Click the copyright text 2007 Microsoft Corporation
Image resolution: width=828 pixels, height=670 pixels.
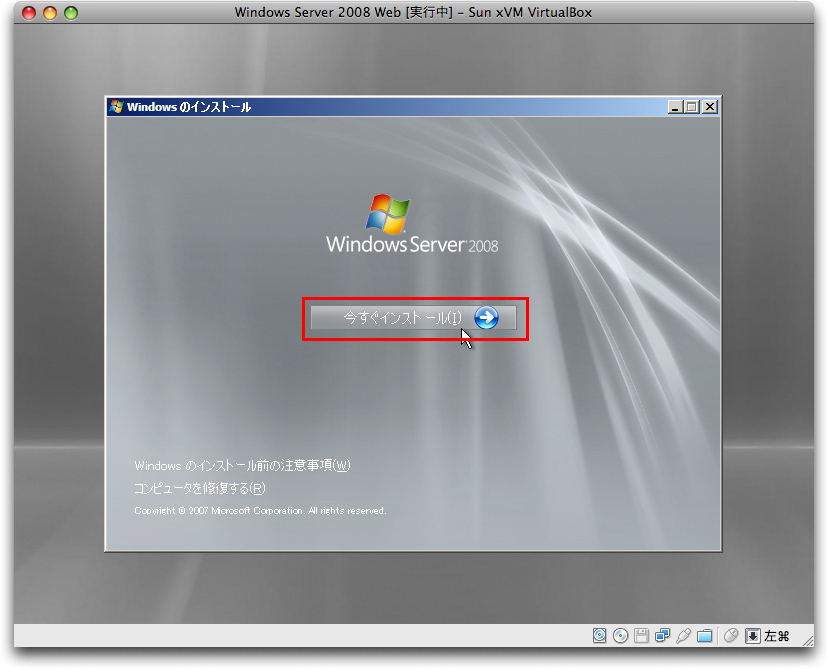260,511
